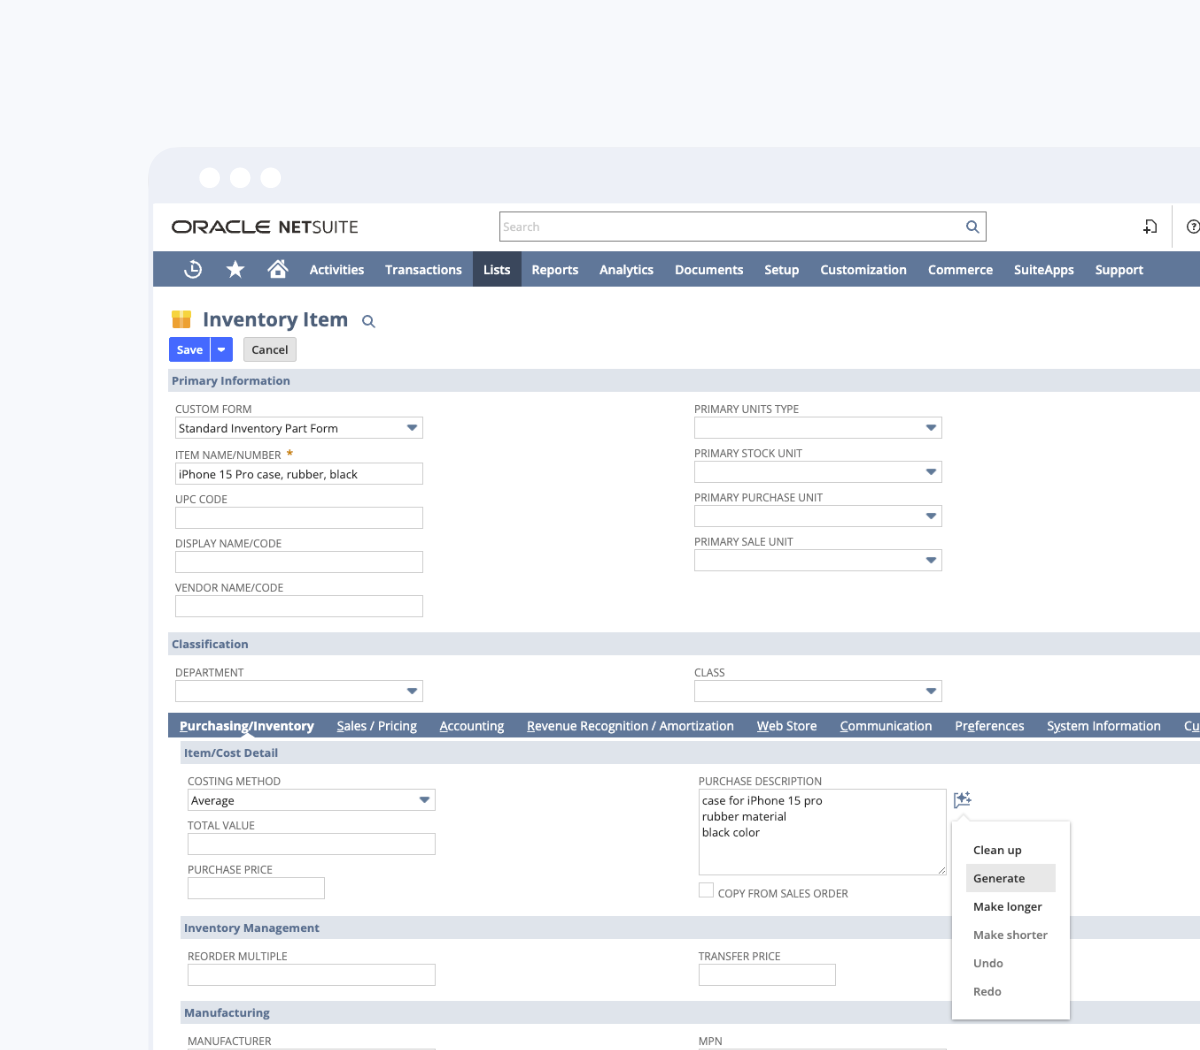
Task: Click the Vendor Name/Code field
Action: click(299, 606)
